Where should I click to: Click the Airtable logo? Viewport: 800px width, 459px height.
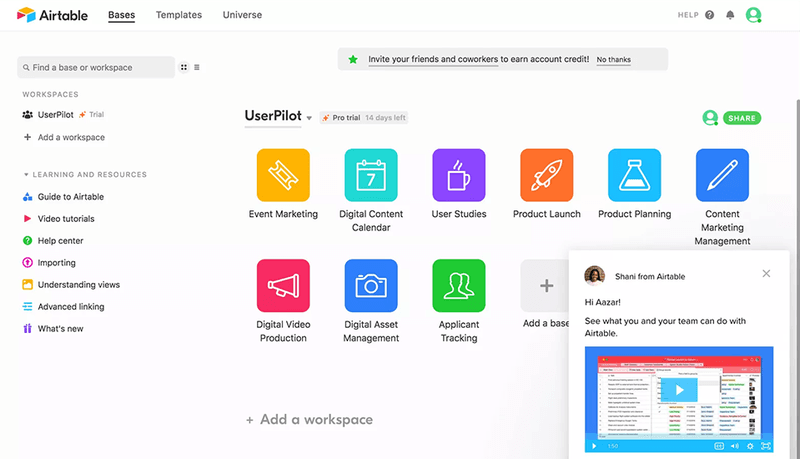pyautogui.click(x=52, y=15)
